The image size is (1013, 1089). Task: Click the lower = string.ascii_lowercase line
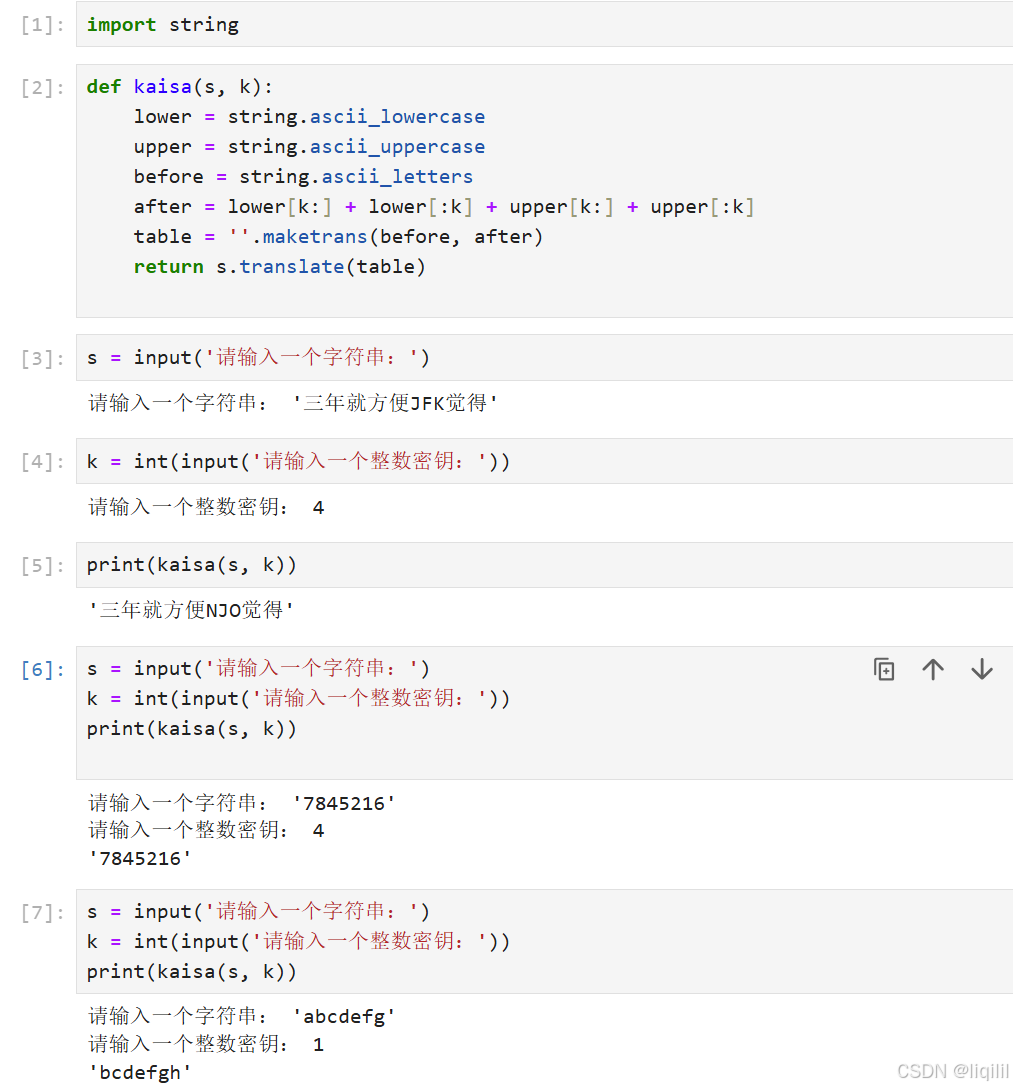[309, 117]
